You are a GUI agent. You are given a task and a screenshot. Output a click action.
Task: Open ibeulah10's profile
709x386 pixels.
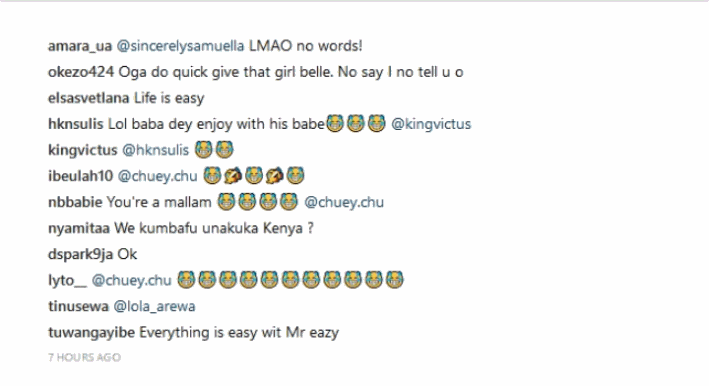[80, 176]
